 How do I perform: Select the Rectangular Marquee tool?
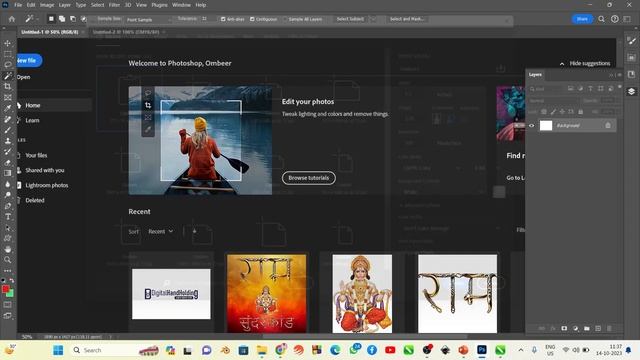pyautogui.click(x=7, y=54)
